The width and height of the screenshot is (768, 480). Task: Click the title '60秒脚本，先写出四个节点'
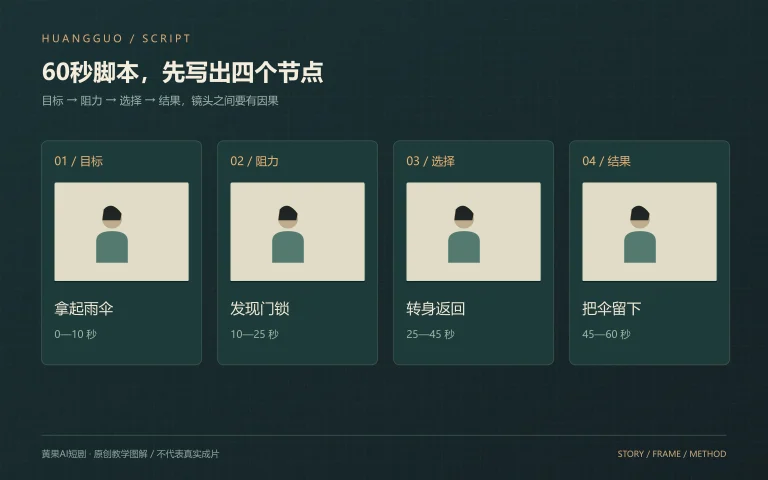coord(183,72)
